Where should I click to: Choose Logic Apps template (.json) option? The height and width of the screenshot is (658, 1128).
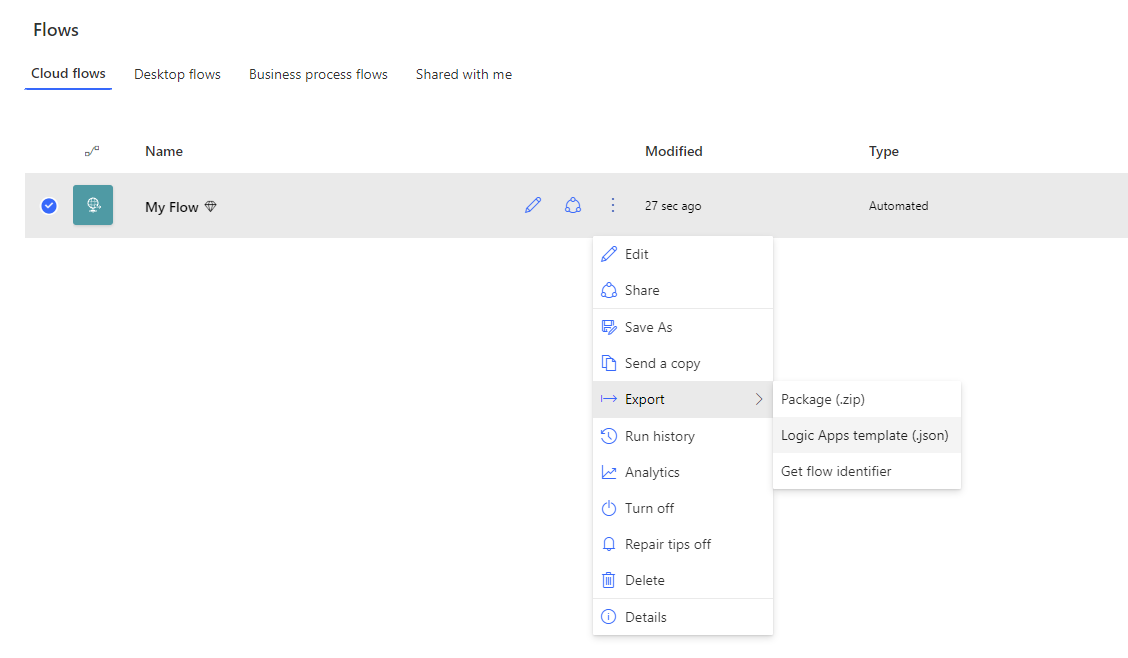pyautogui.click(x=865, y=435)
